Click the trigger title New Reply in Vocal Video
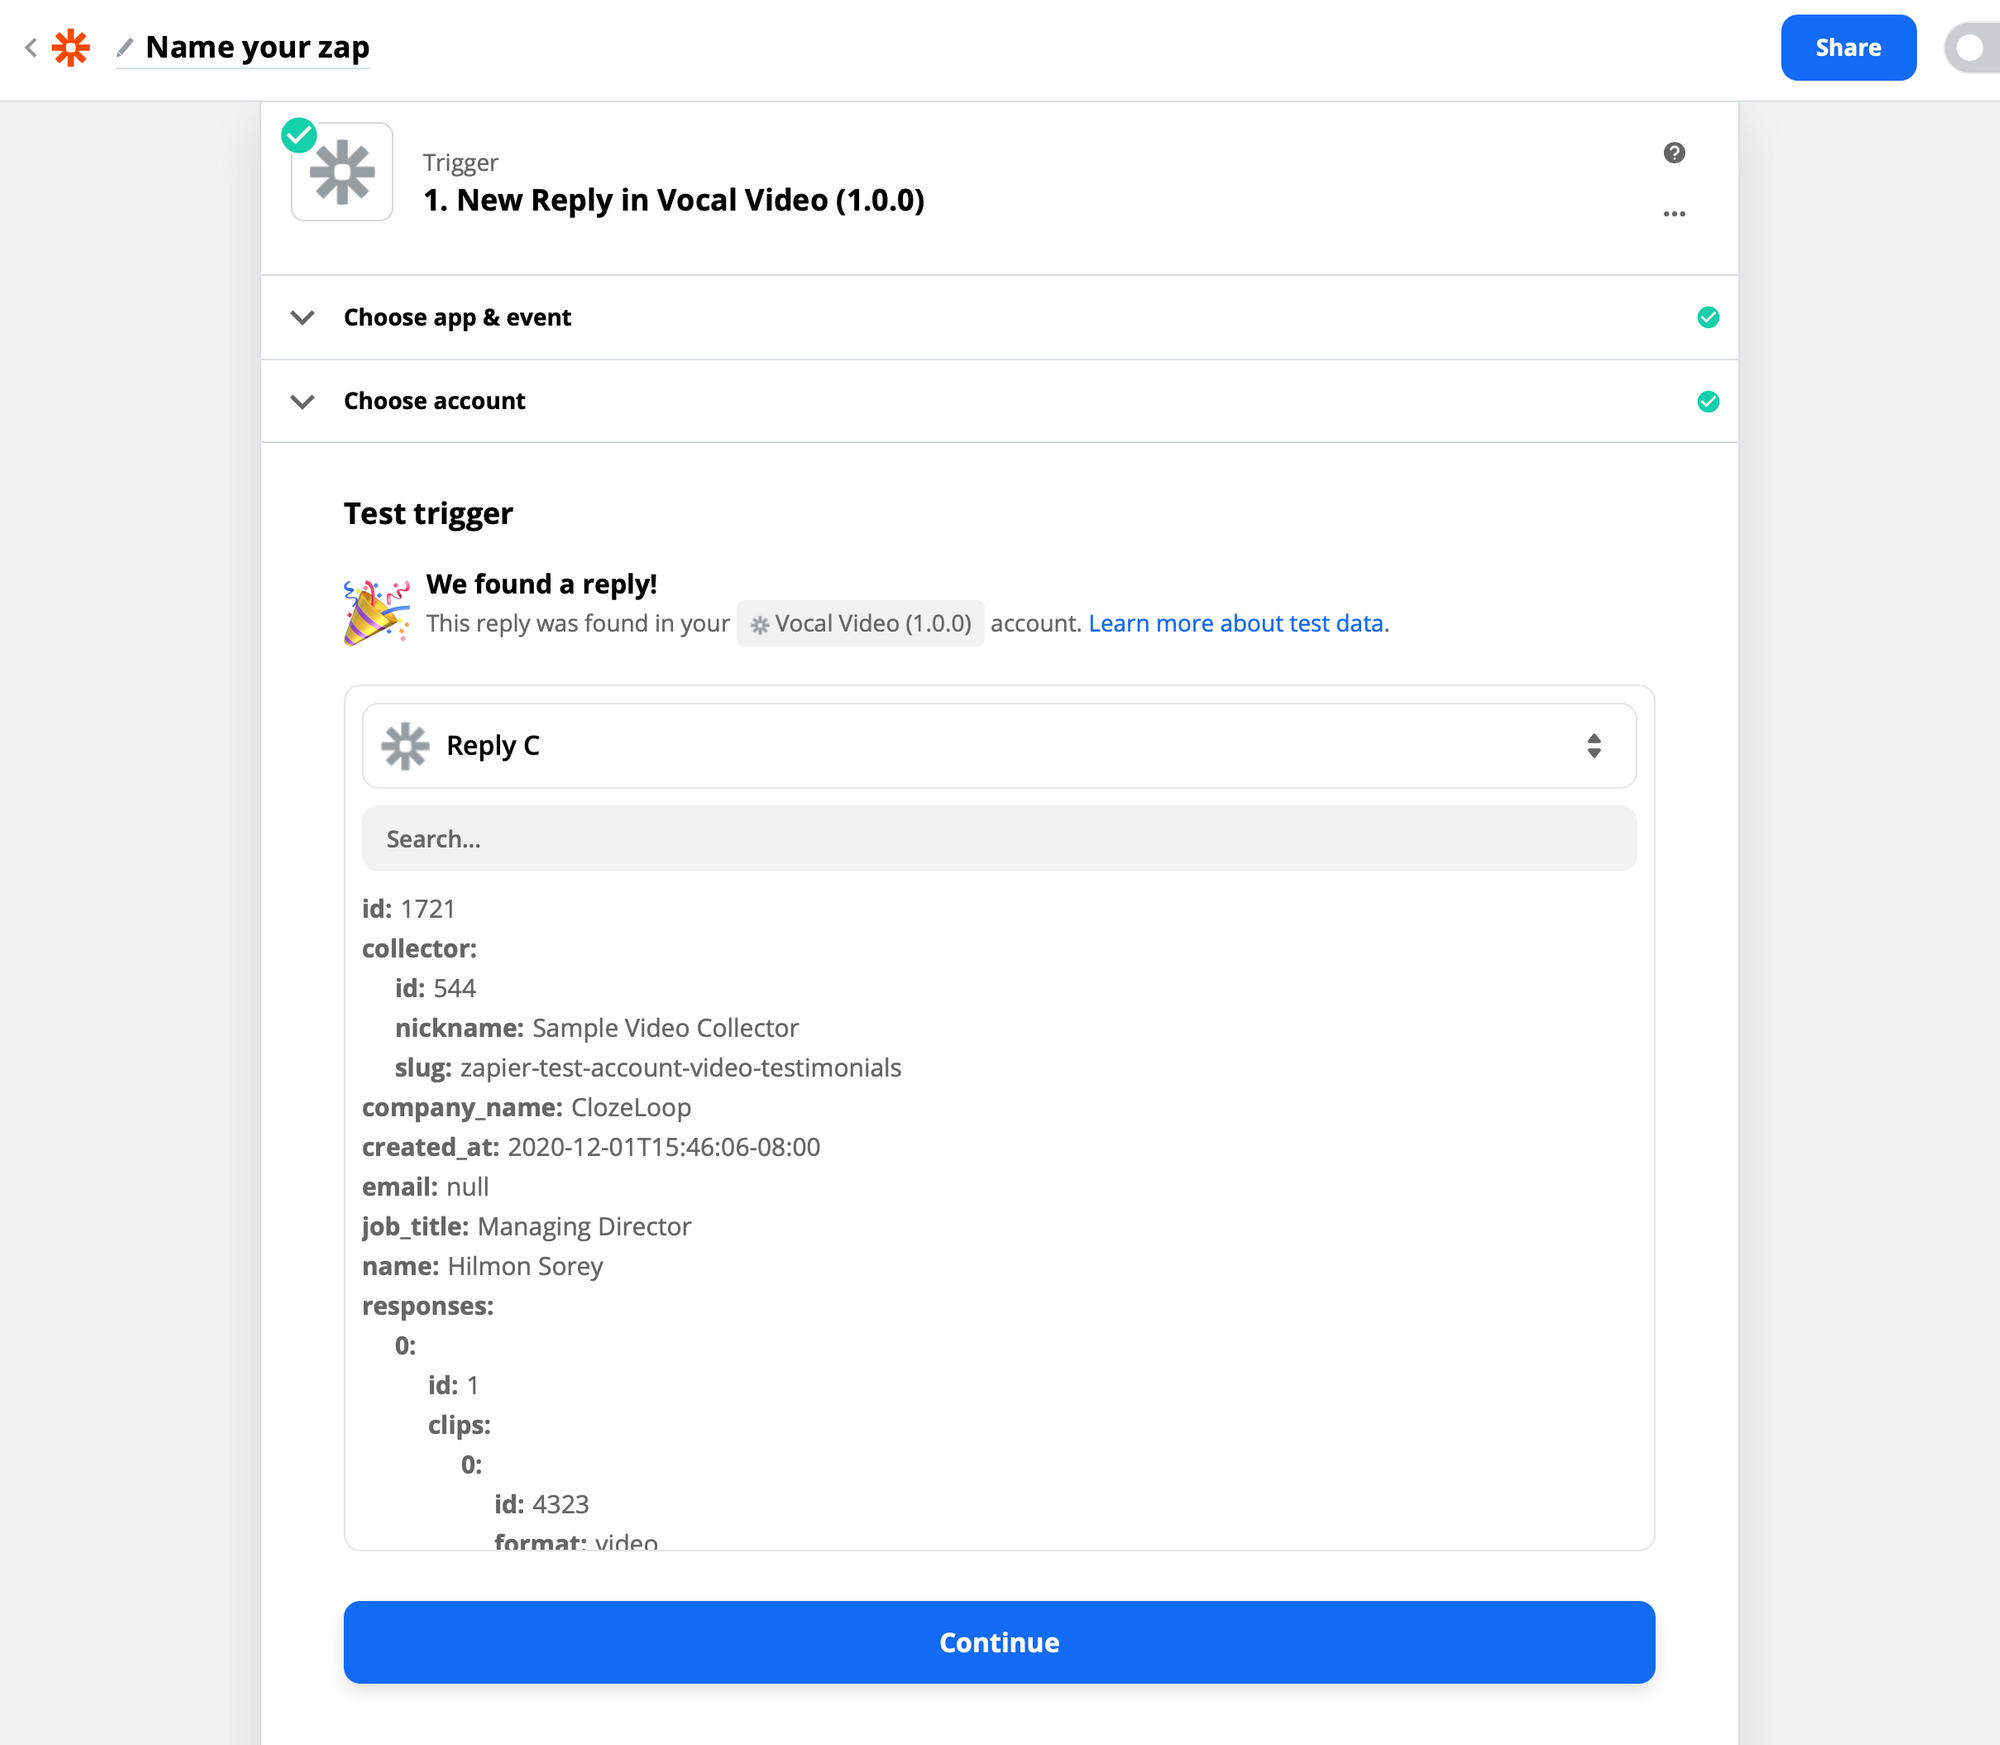 [673, 200]
